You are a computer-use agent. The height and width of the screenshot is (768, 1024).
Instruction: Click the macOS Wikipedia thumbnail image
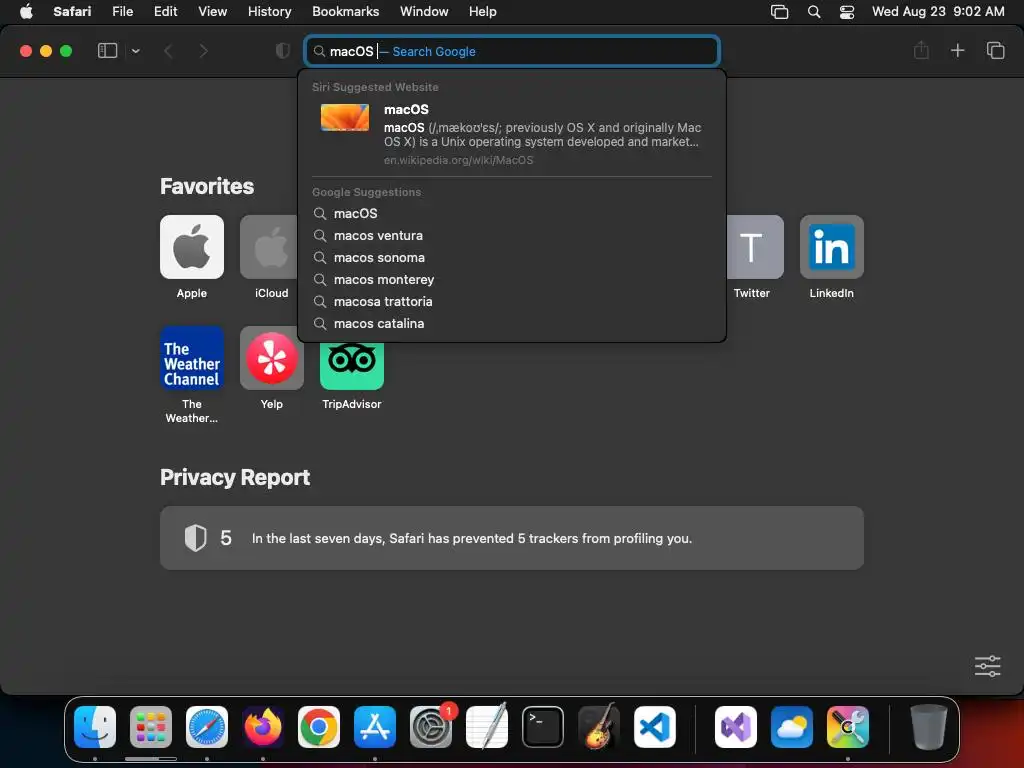[345, 118]
